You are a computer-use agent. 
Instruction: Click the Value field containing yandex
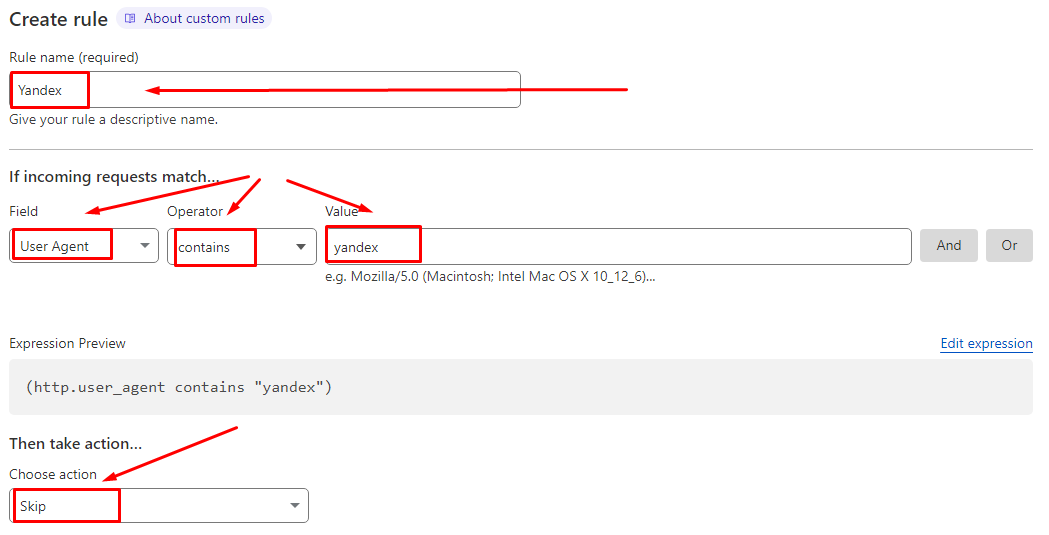[618, 246]
